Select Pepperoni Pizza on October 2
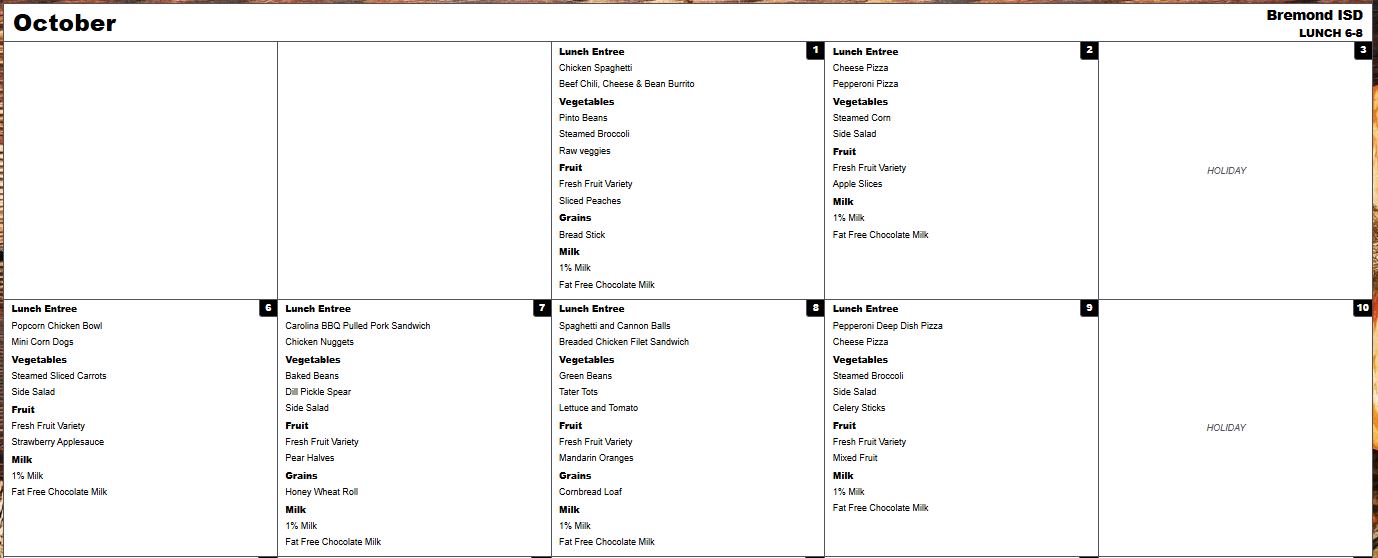1378x558 pixels. pos(865,84)
